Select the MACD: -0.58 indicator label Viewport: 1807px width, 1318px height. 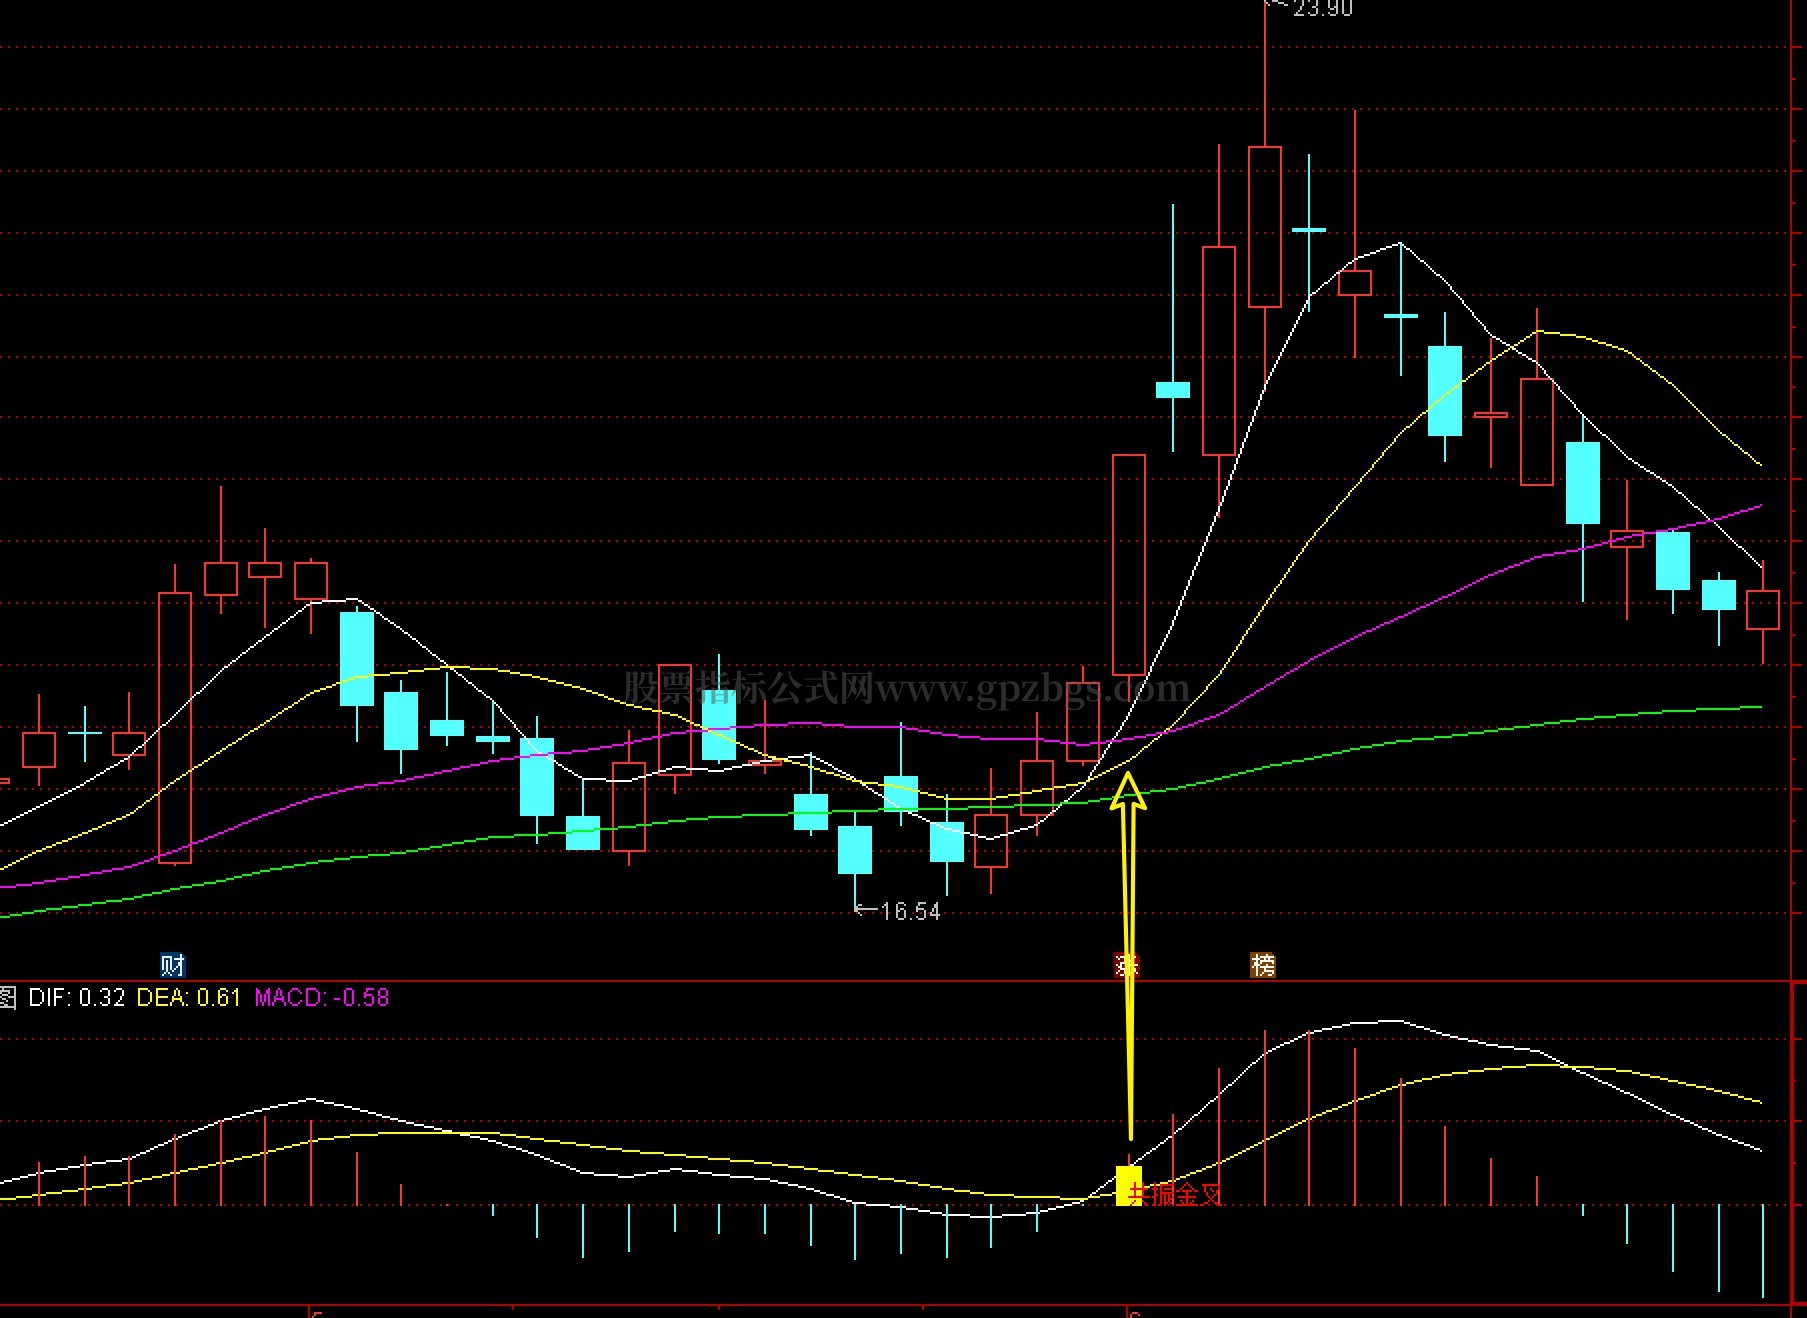click(x=322, y=997)
